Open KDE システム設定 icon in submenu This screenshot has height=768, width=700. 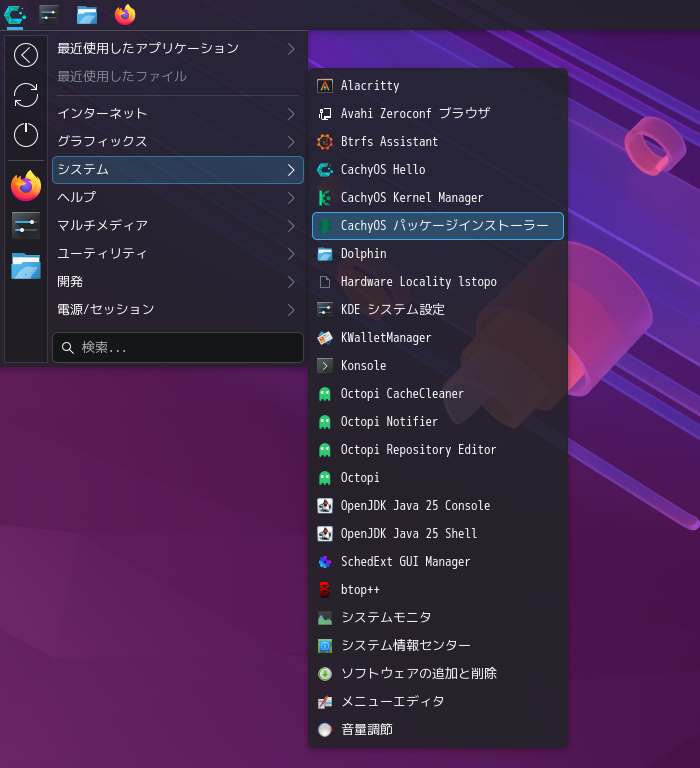click(x=325, y=310)
